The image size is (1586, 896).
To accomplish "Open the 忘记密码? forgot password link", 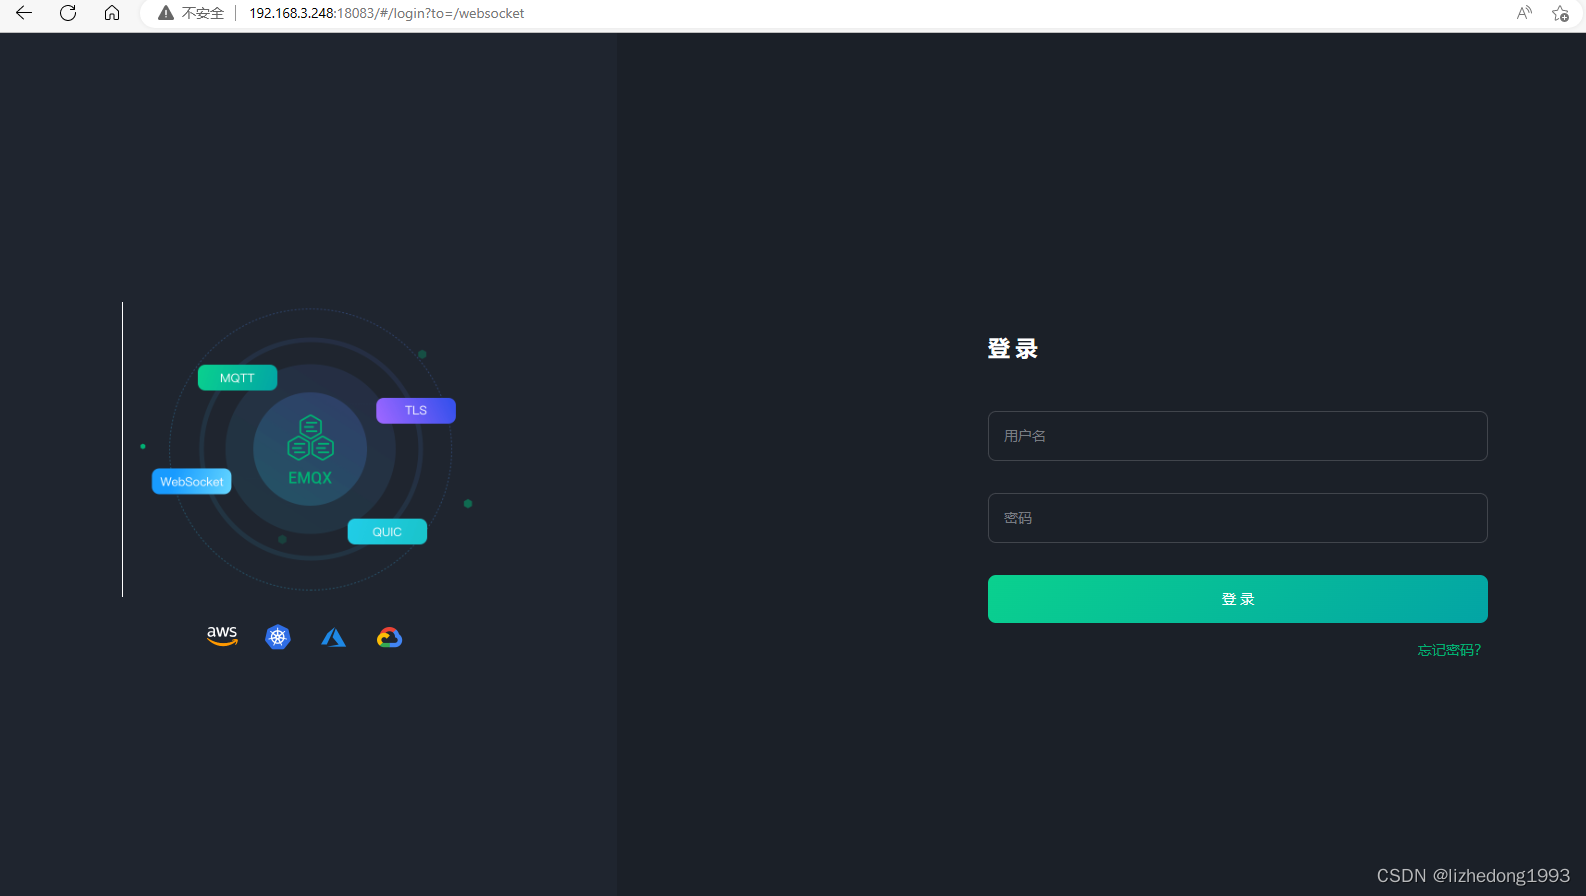I will pyautogui.click(x=1449, y=650).
